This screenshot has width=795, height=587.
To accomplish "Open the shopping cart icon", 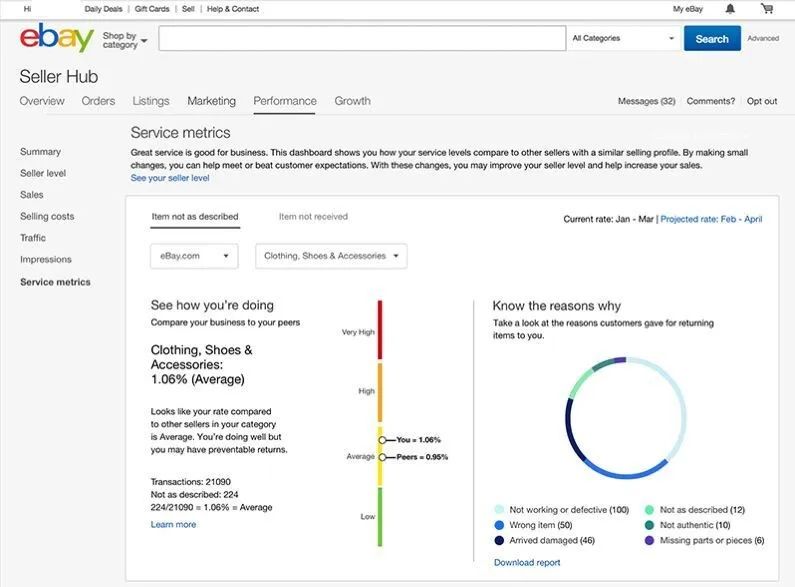I will 766,9.
